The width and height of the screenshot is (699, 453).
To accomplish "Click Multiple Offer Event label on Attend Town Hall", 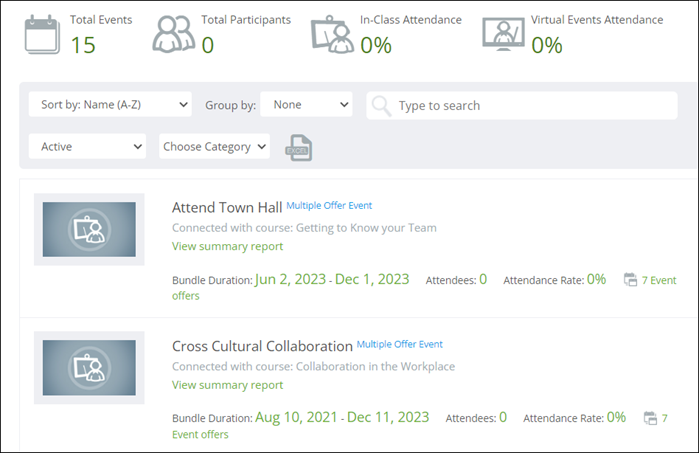I will click(329, 206).
